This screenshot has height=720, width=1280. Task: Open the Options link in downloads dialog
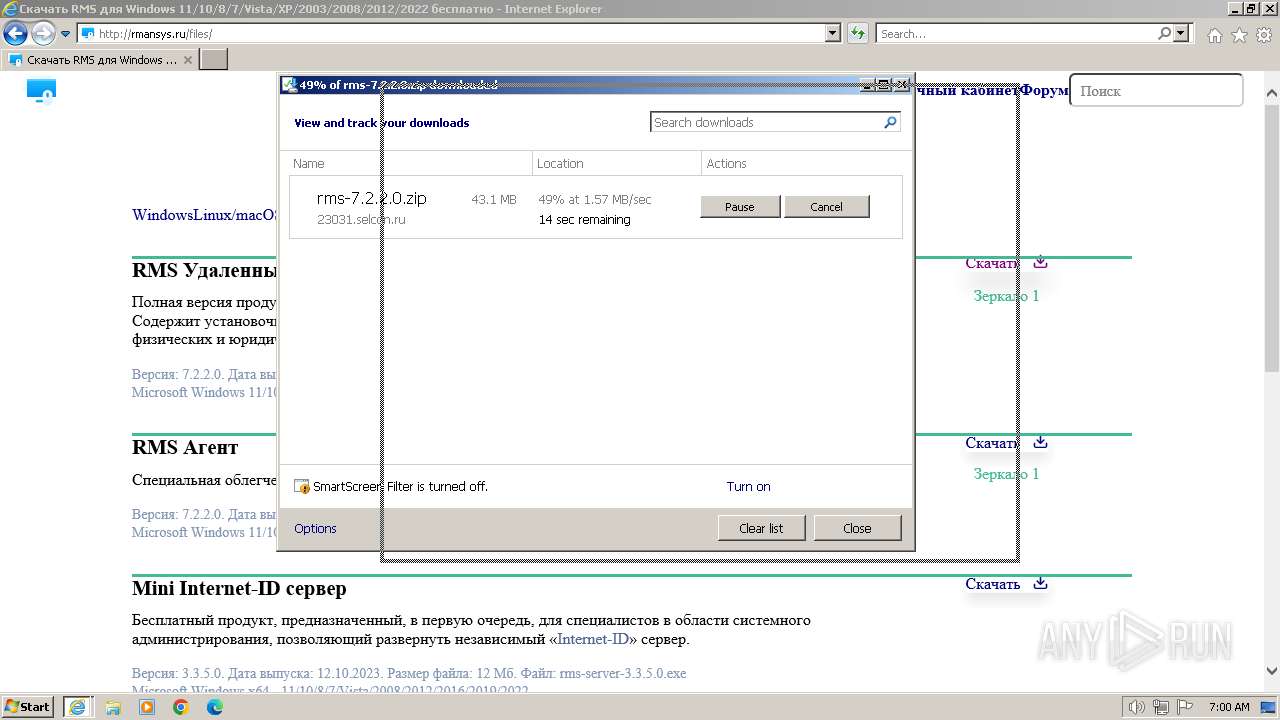click(315, 528)
